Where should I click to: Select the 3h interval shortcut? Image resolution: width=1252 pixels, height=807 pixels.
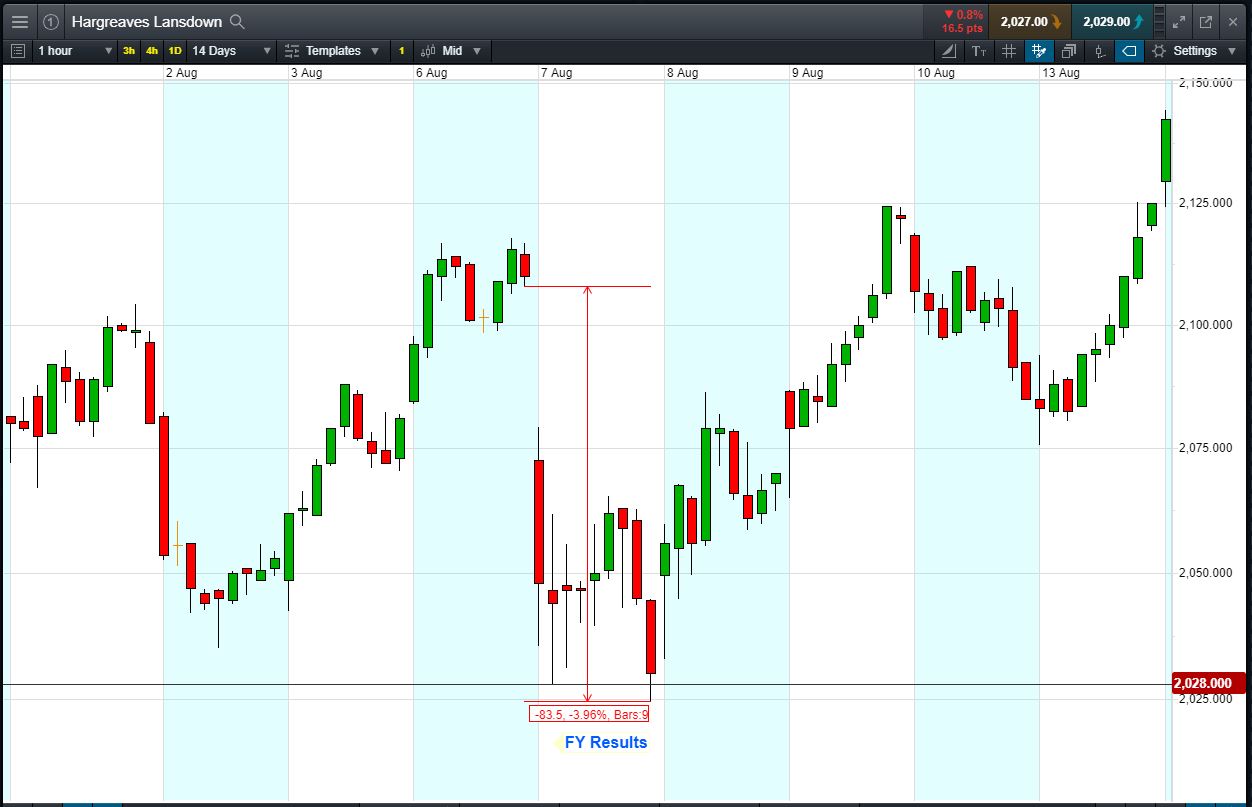tap(129, 50)
